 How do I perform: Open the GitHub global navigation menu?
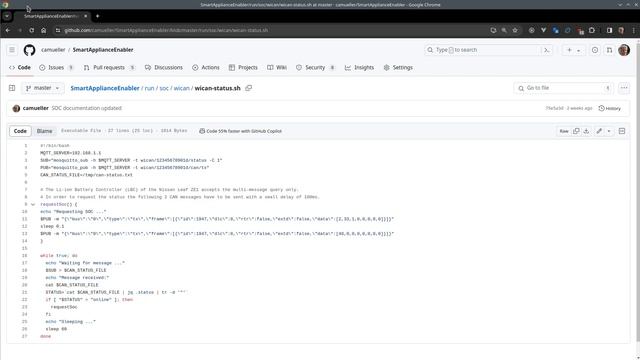(12, 50)
